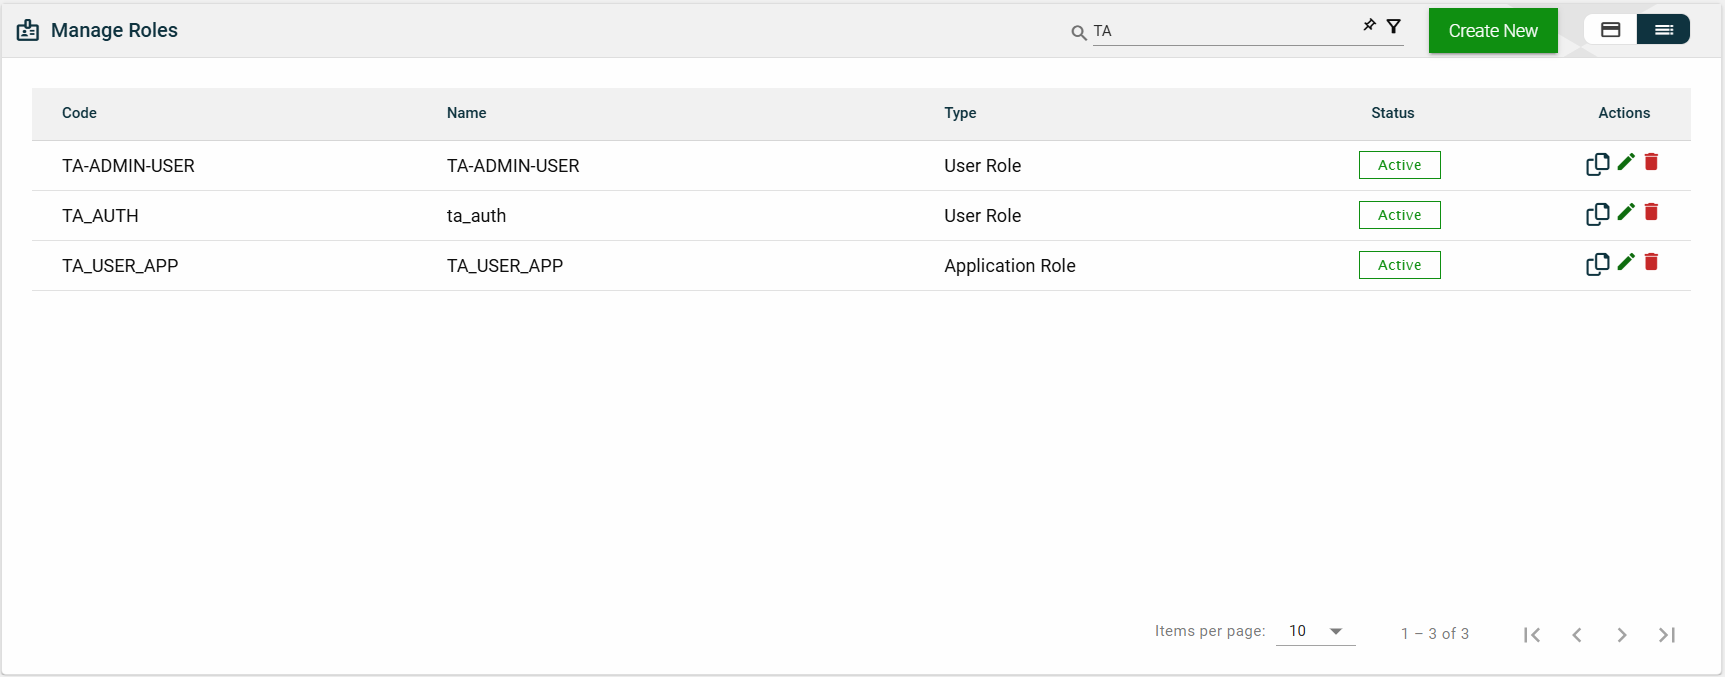Delete the TA_AUTH role

(x=1651, y=212)
